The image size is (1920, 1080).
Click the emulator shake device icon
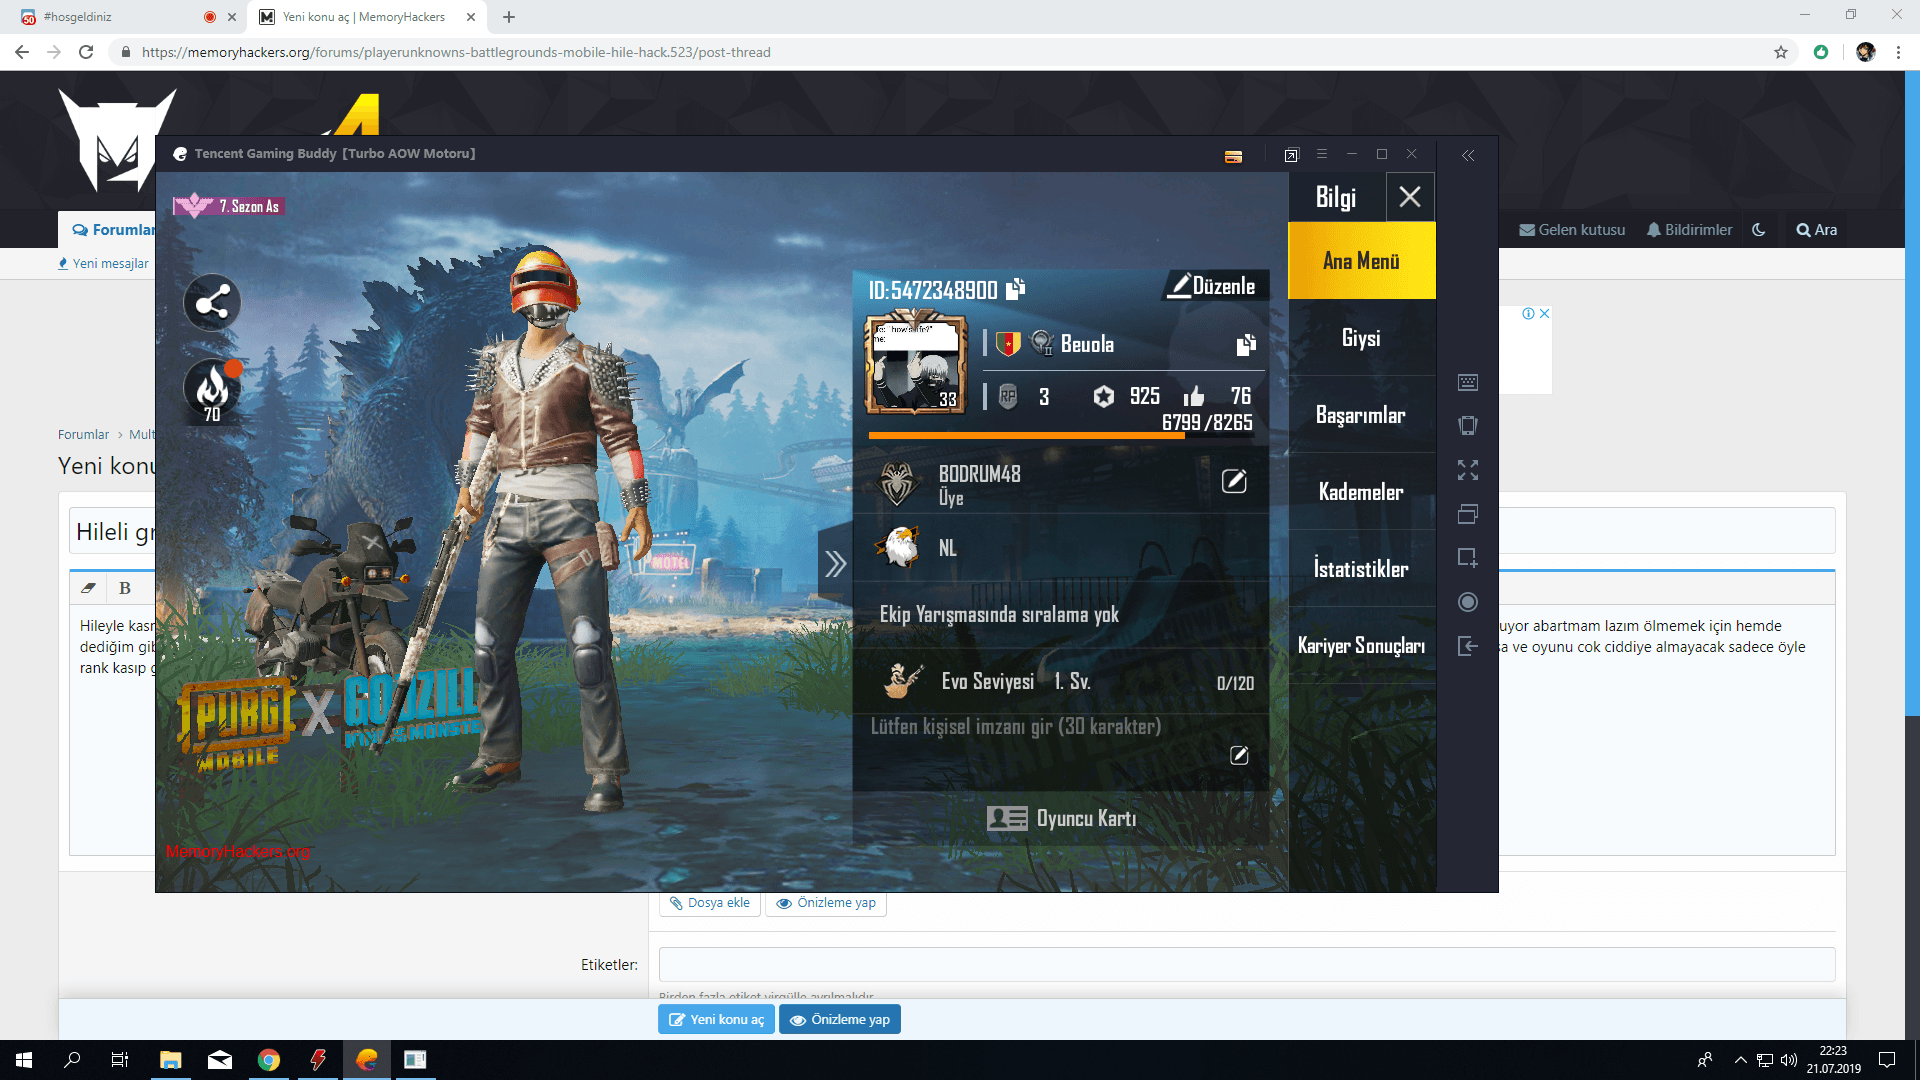pos(1468,425)
